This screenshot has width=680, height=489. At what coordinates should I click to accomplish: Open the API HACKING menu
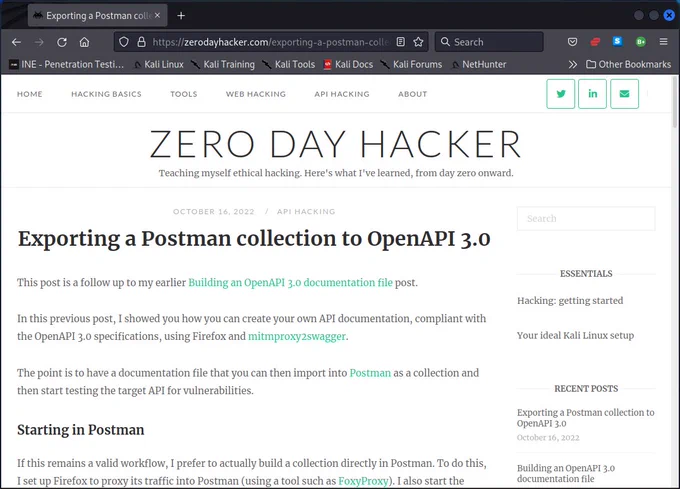point(342,94)
